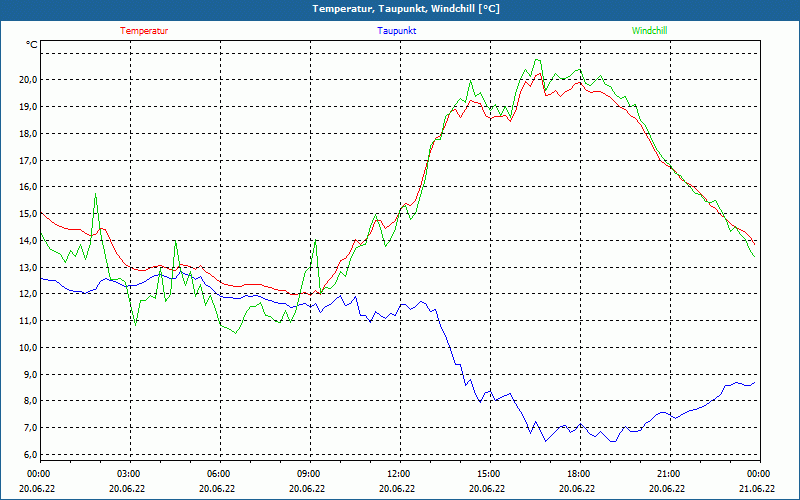Screen dimensions: 800x500
Task: Click the 10,0 y-axis value
Action: (x=28, y=347)
